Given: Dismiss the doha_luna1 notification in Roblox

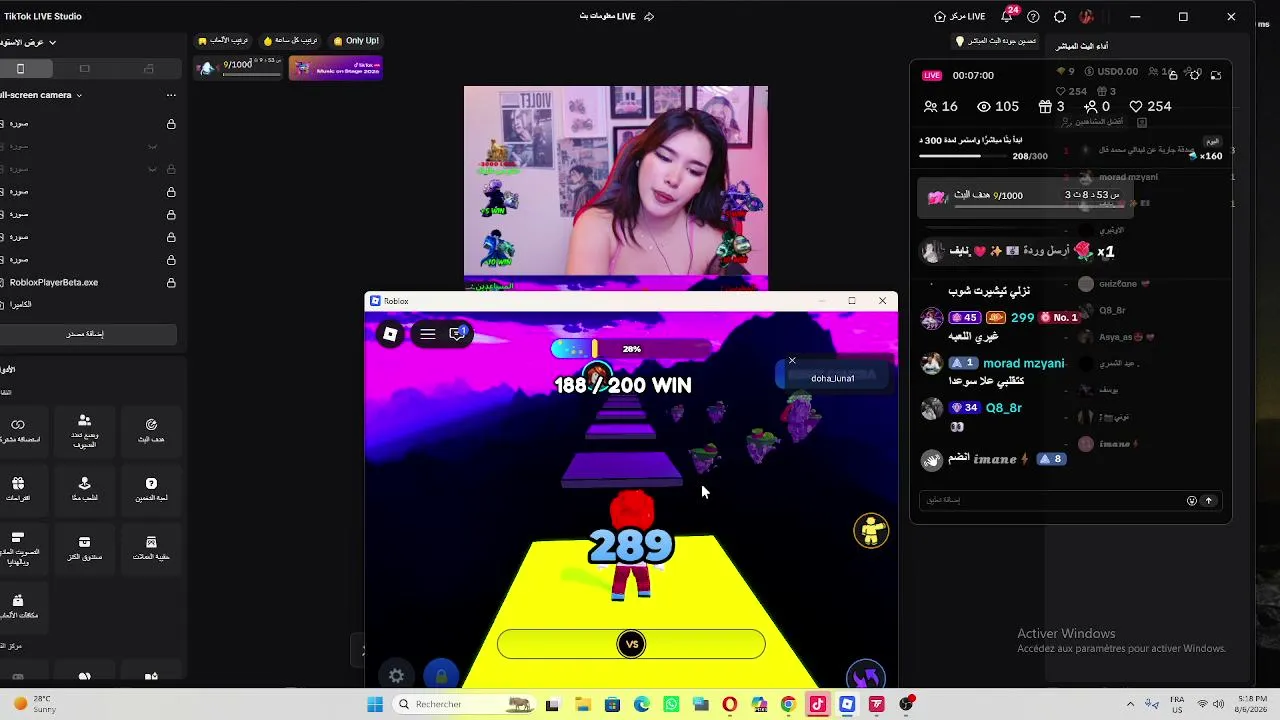Looking at the screenshot, I should click(792, 360).
